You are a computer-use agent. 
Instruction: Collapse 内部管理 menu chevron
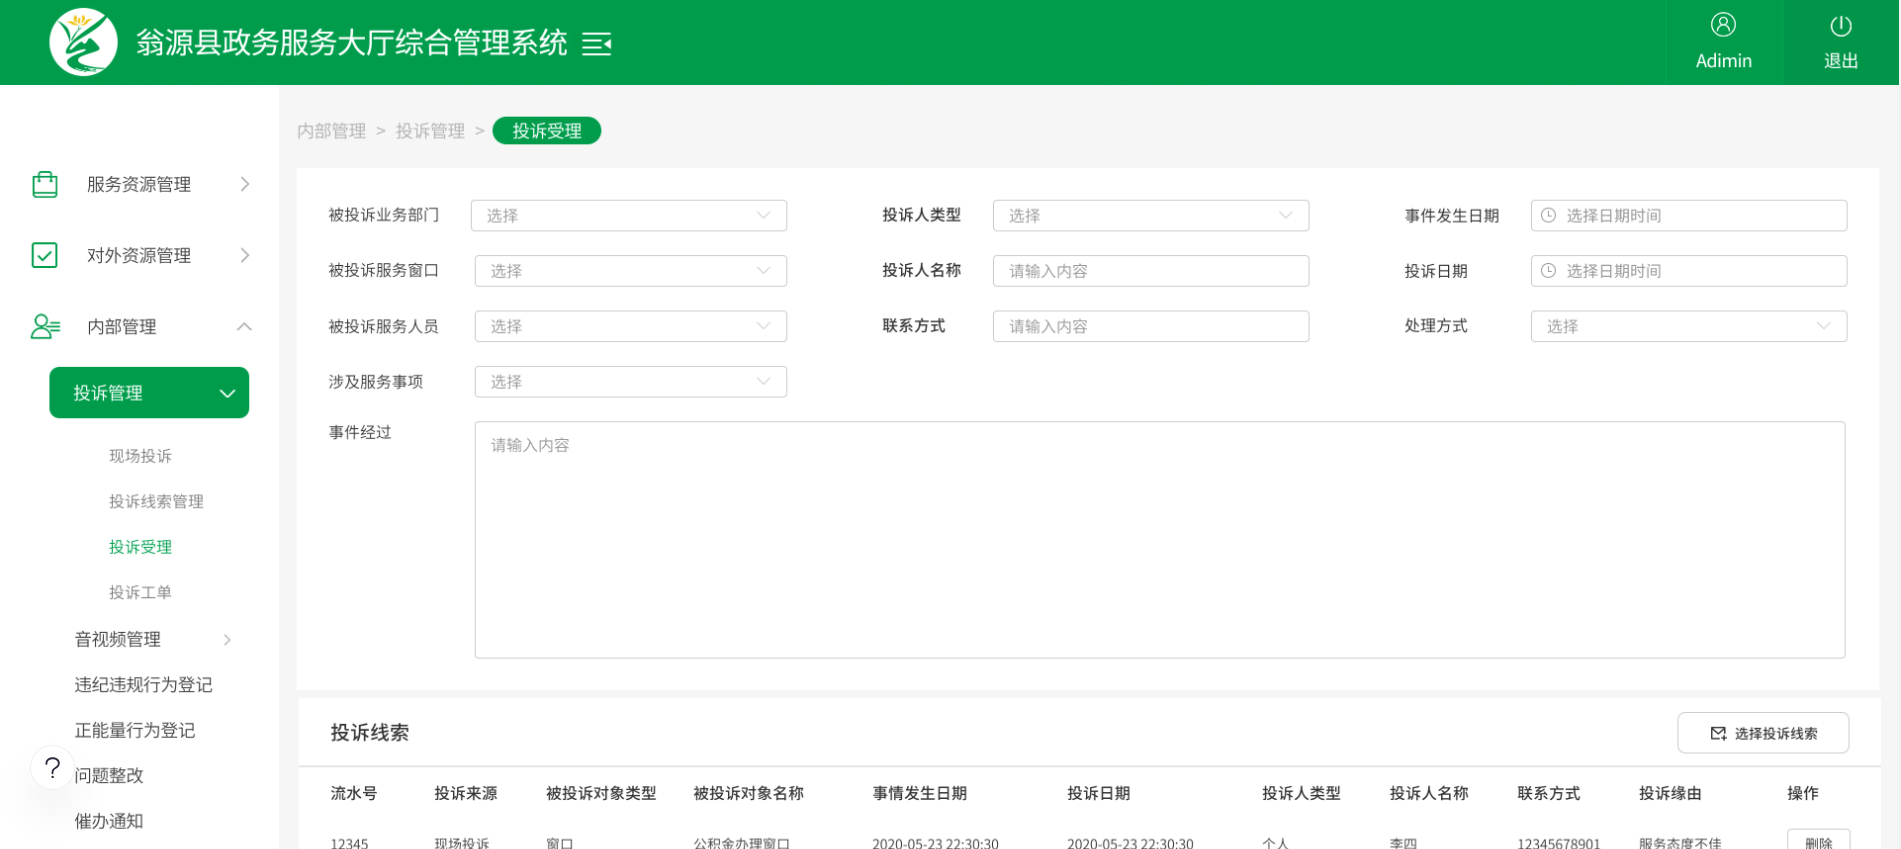(x=244, y=326)
